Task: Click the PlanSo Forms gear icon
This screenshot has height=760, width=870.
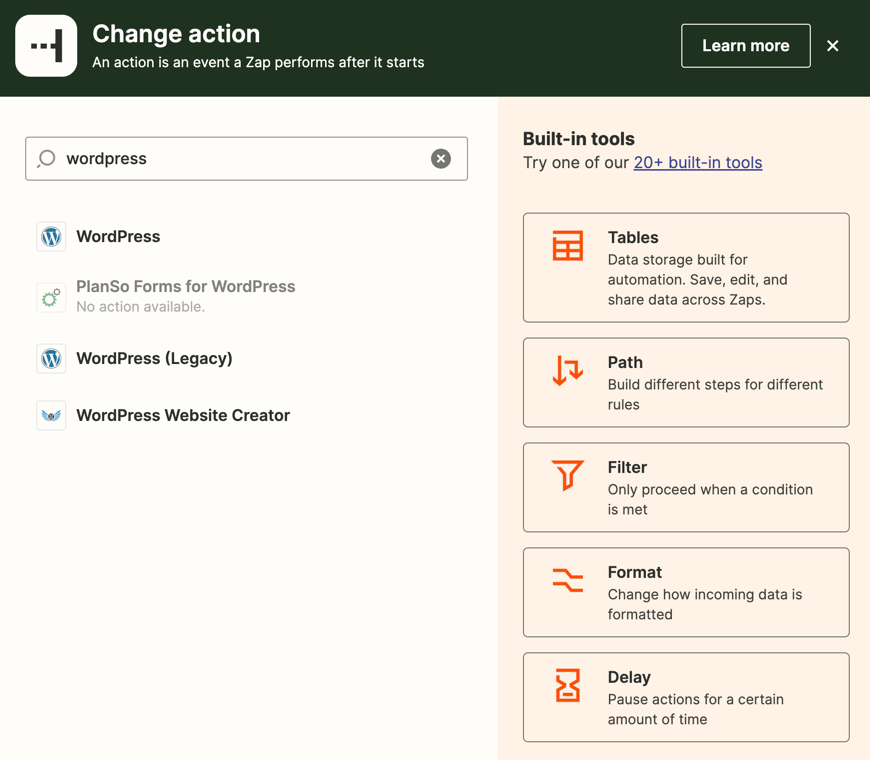Action: click(51, 298)
